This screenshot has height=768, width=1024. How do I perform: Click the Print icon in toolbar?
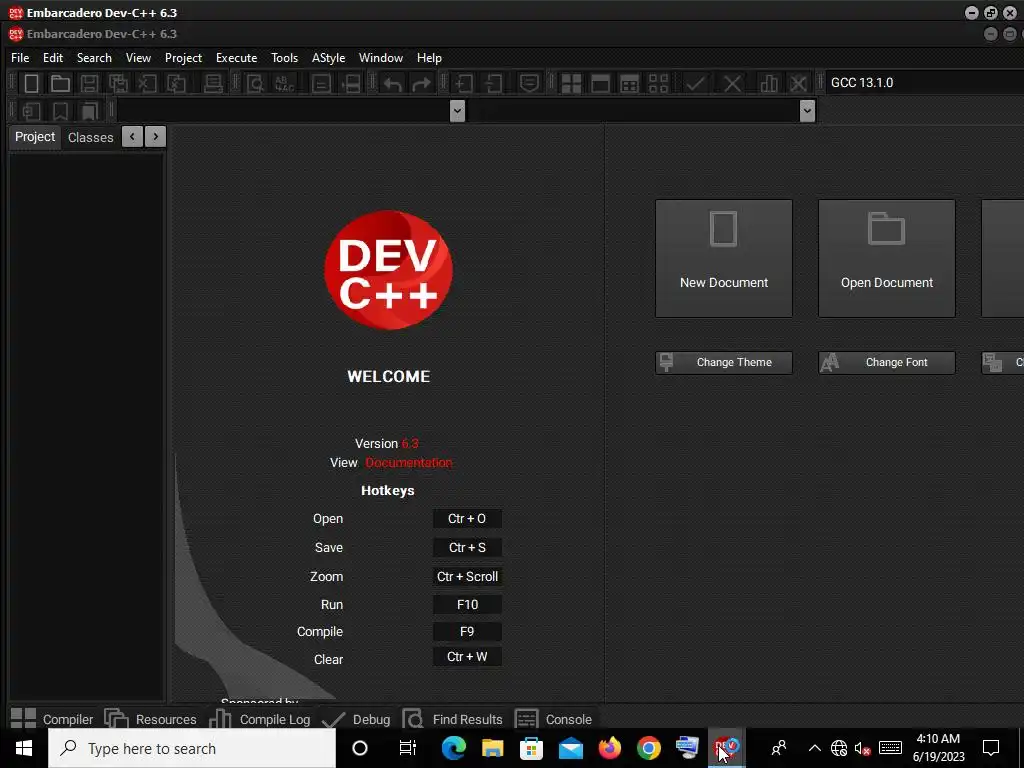click(213, 84)
